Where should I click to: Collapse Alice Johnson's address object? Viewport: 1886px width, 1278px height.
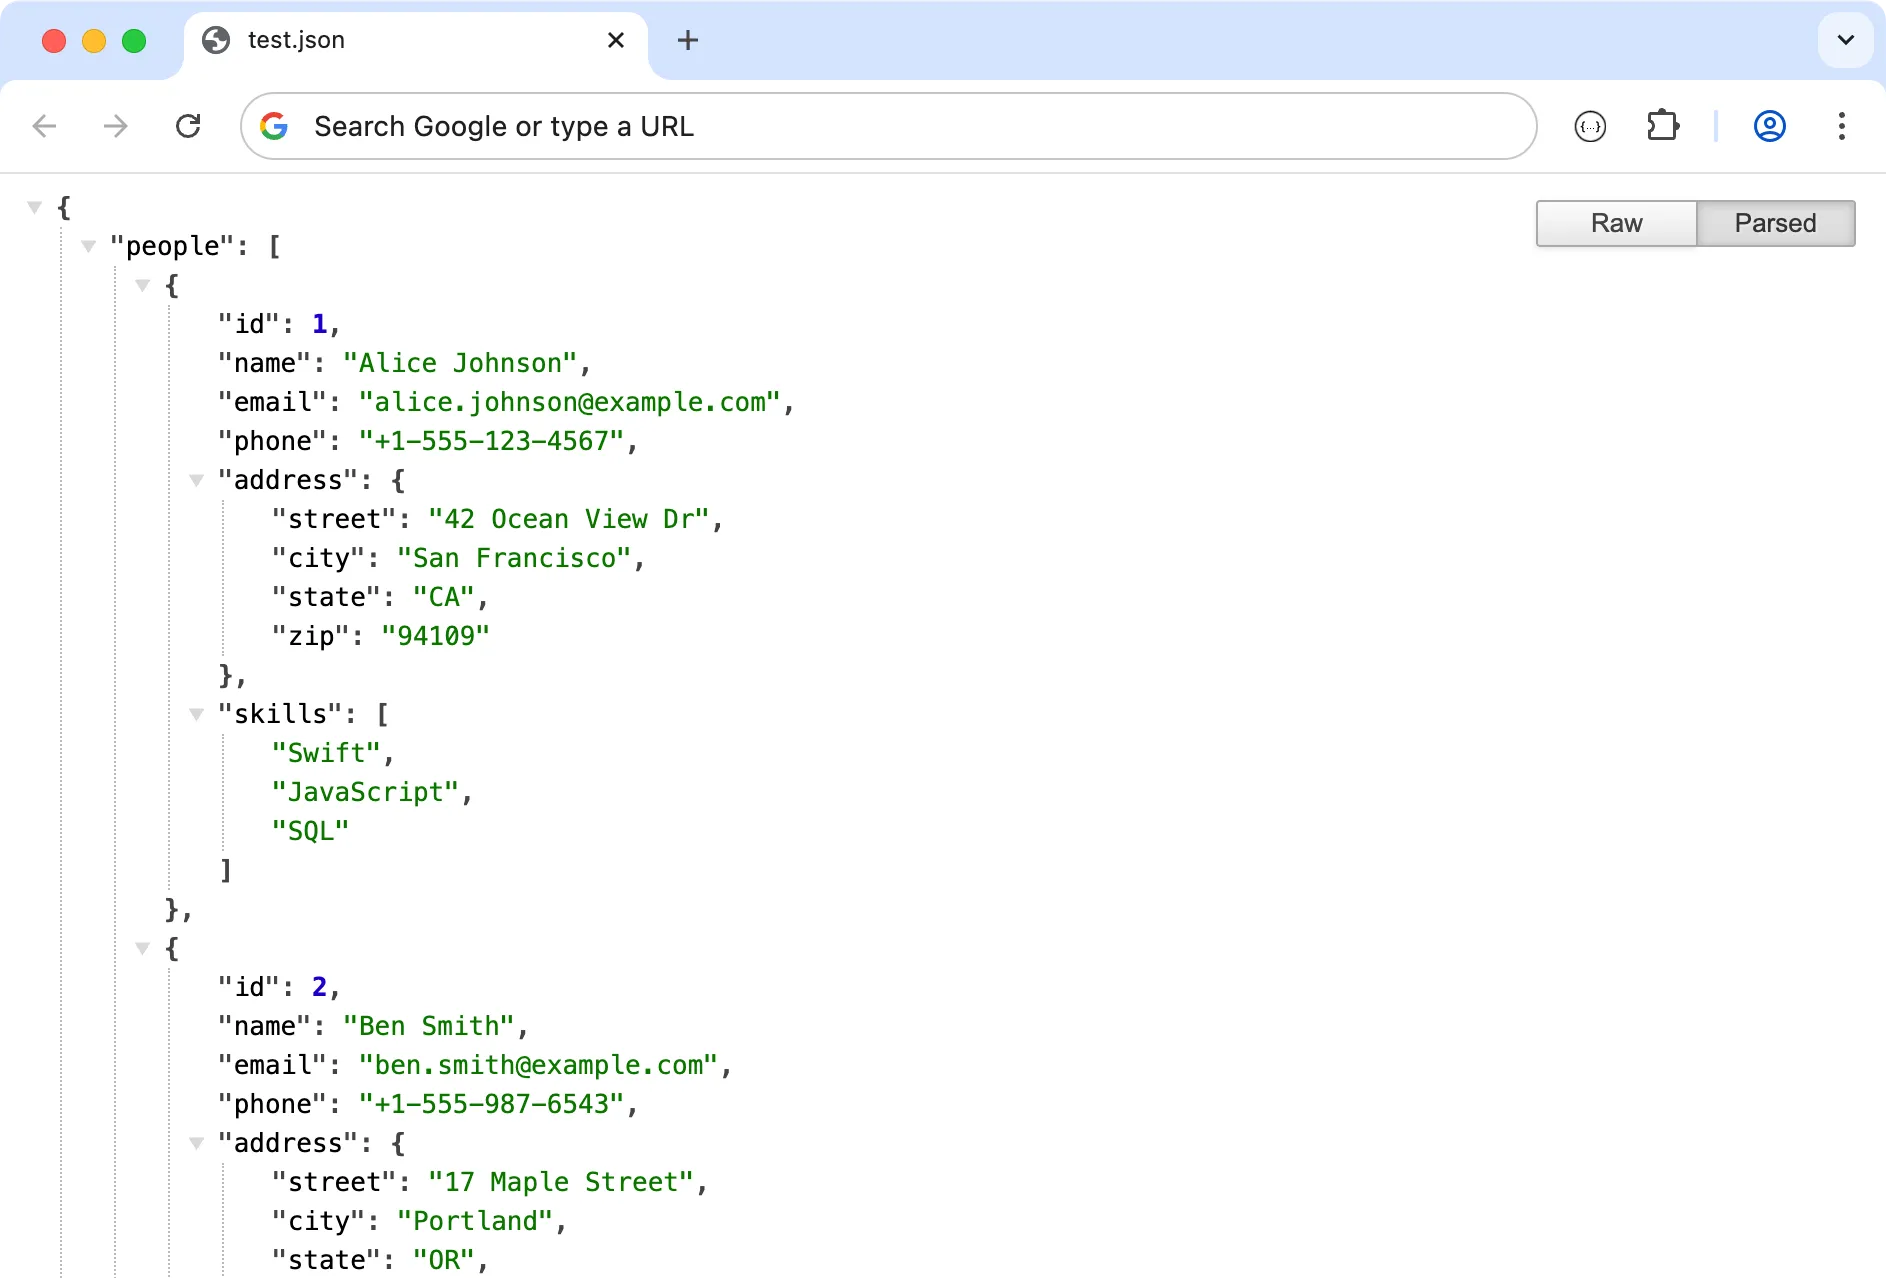pyautogui.click(x=196, y=479)
